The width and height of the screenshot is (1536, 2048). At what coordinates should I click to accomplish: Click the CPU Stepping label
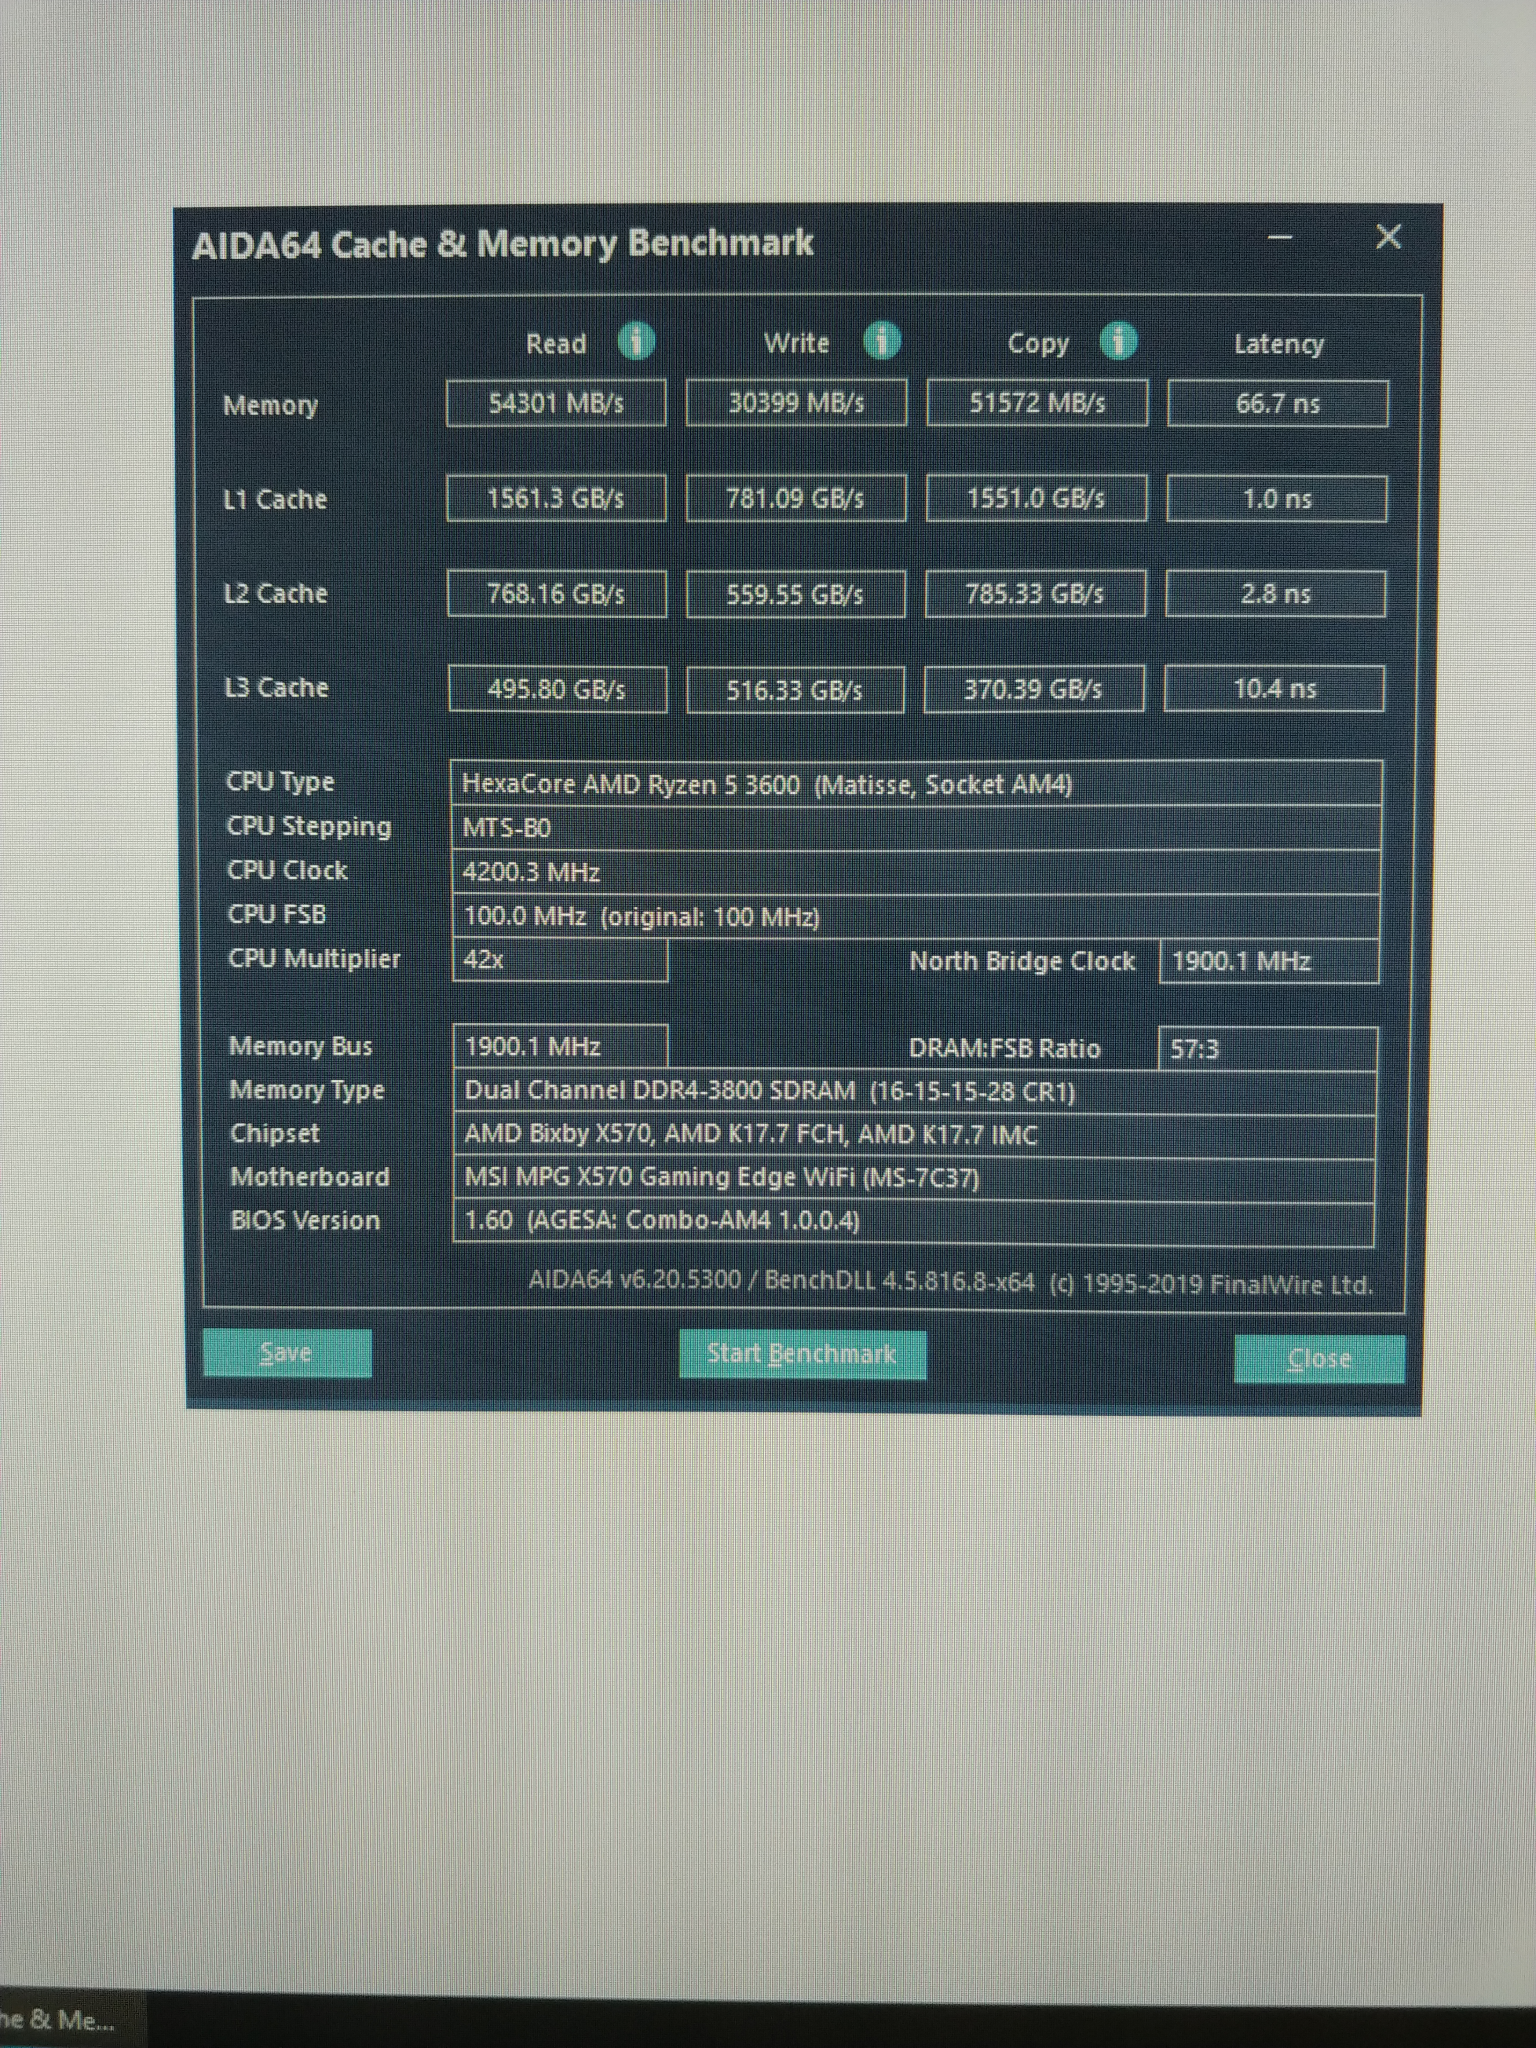309,827
